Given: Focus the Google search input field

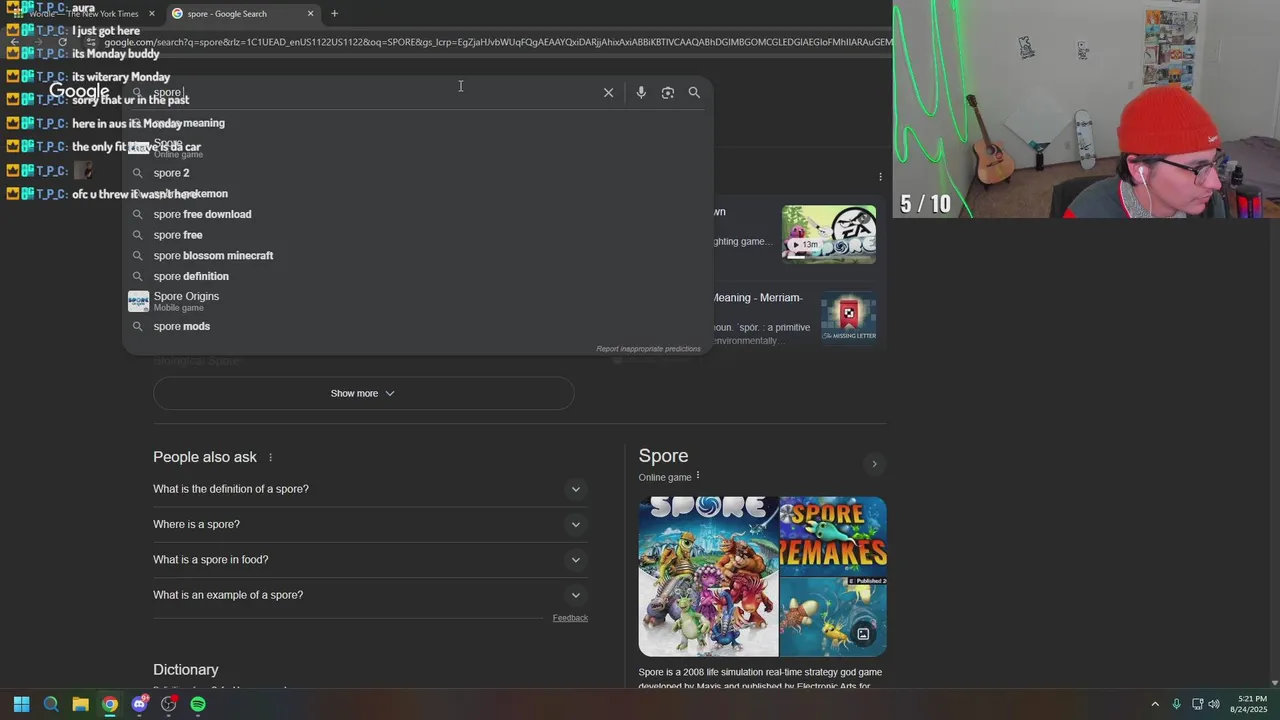Looking at the screenshot, I should tap(375, 92).
